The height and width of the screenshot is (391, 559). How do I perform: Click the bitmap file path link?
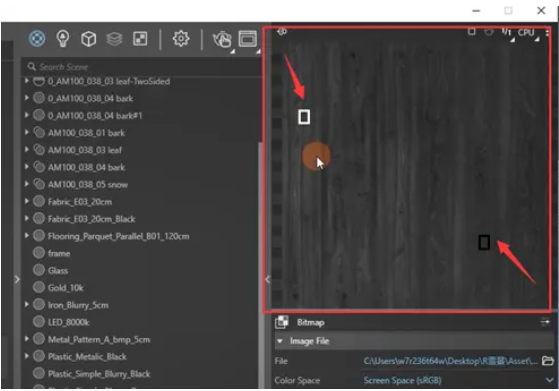[x=451, y=361]
